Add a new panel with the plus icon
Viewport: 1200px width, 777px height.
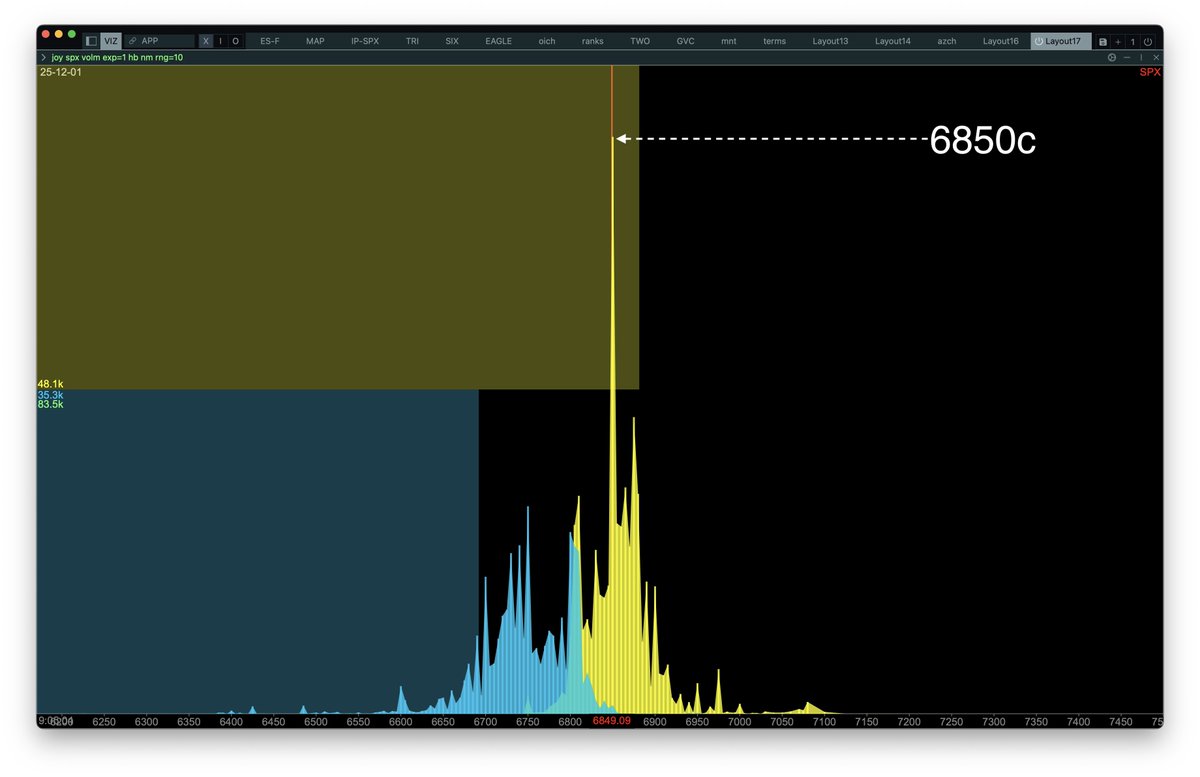[x=1118, y=42]
